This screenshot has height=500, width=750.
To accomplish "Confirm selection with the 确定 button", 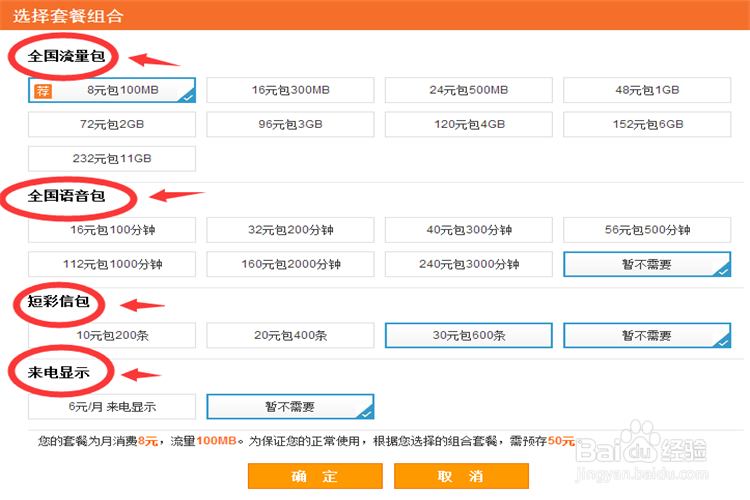I will pyautogui.click(x=315, y=476).
